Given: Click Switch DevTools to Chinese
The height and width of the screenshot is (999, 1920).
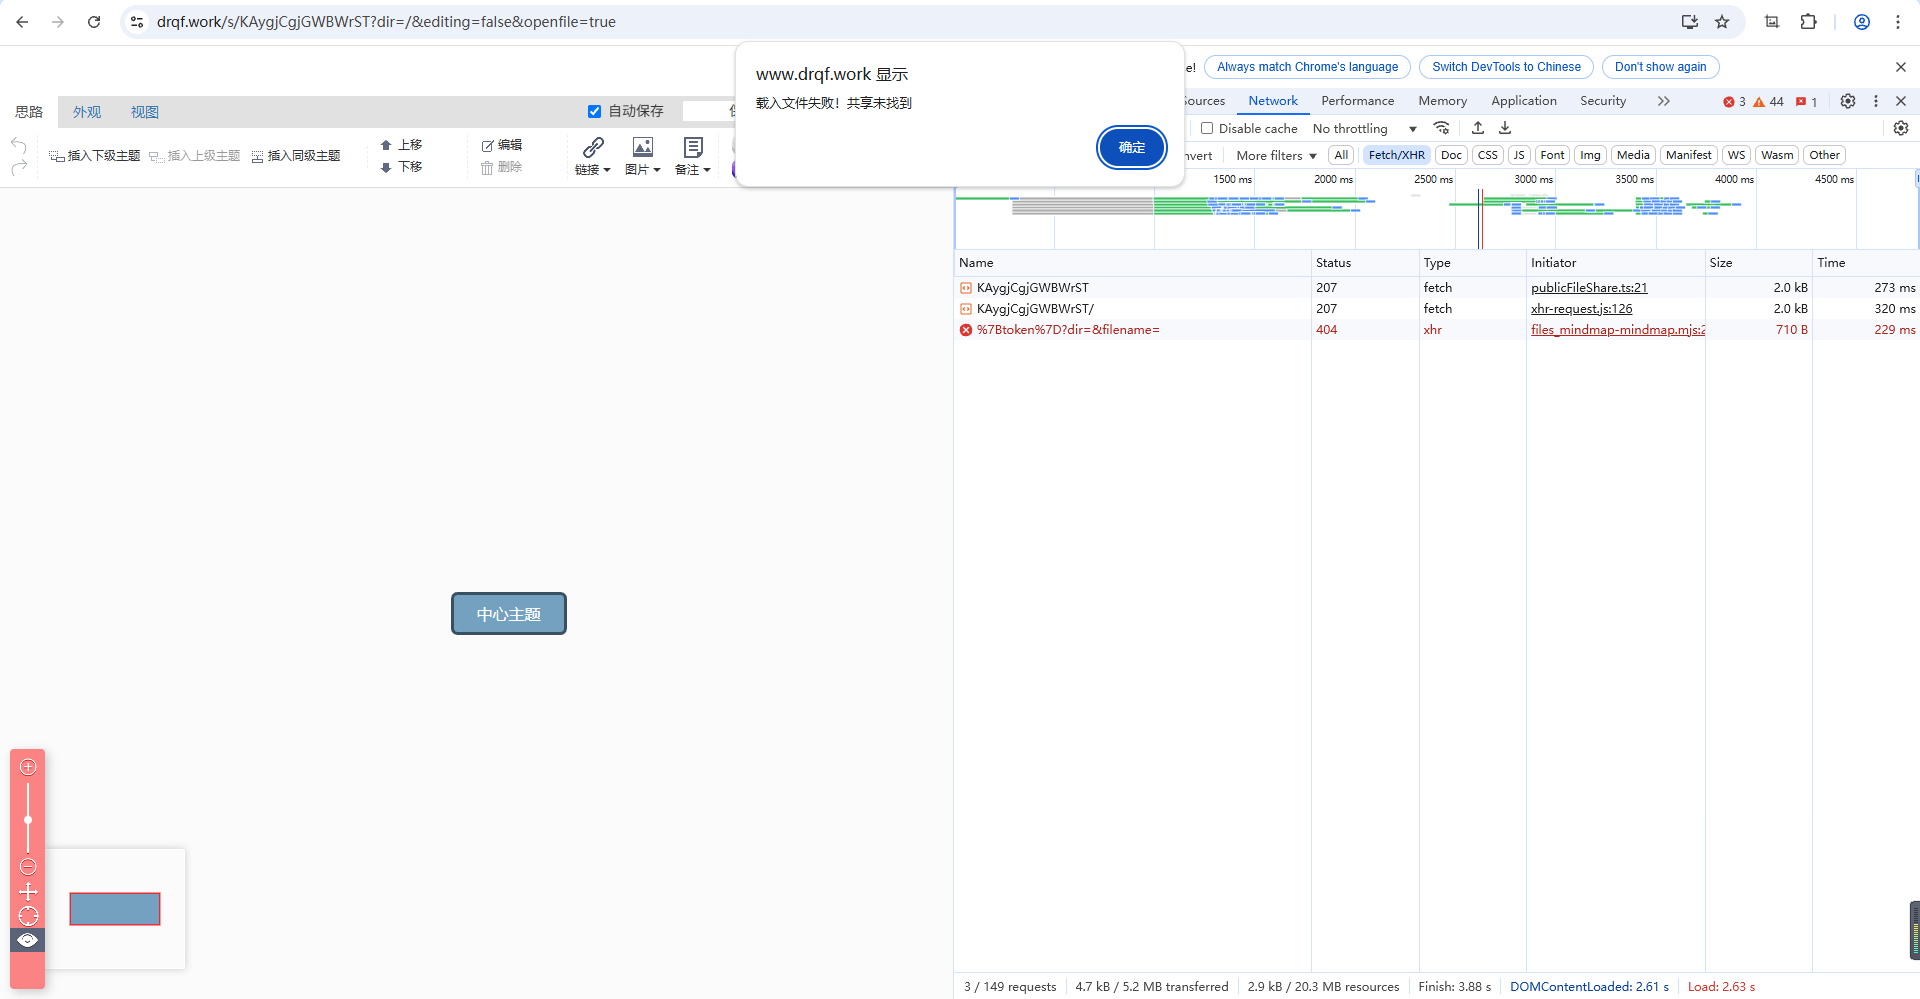Looking at the screenshot, I should coord(1506,67).
